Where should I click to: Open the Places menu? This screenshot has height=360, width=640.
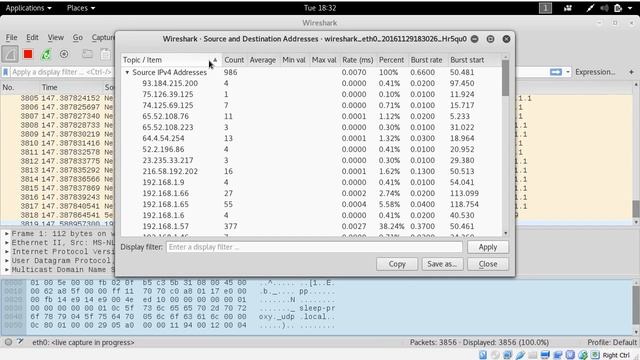tap(80, 8)
